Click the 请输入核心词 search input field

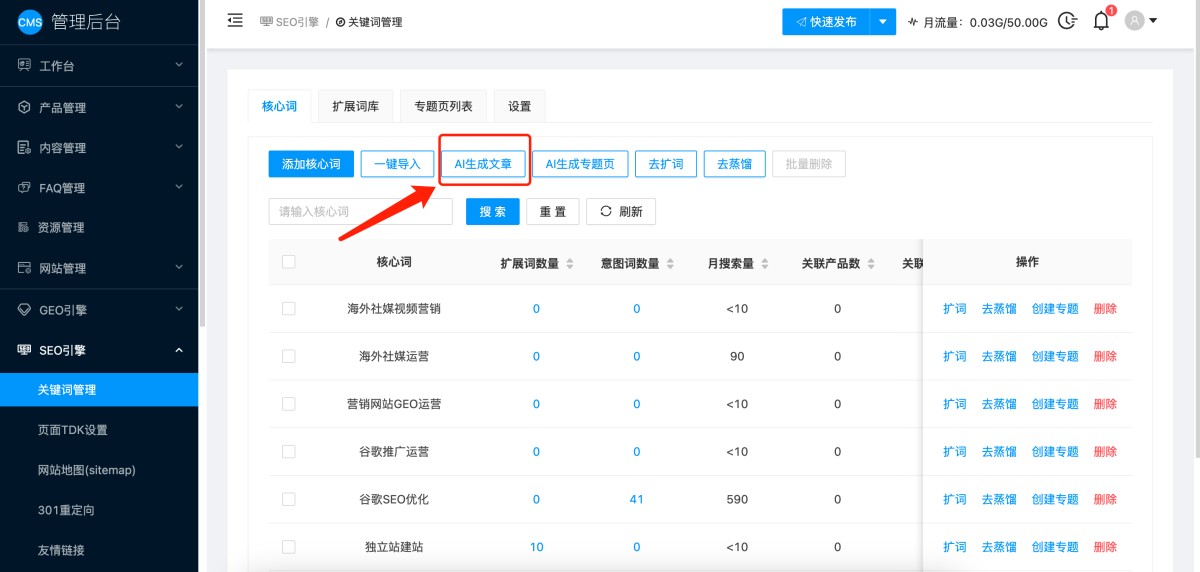(x=360, y=212)
